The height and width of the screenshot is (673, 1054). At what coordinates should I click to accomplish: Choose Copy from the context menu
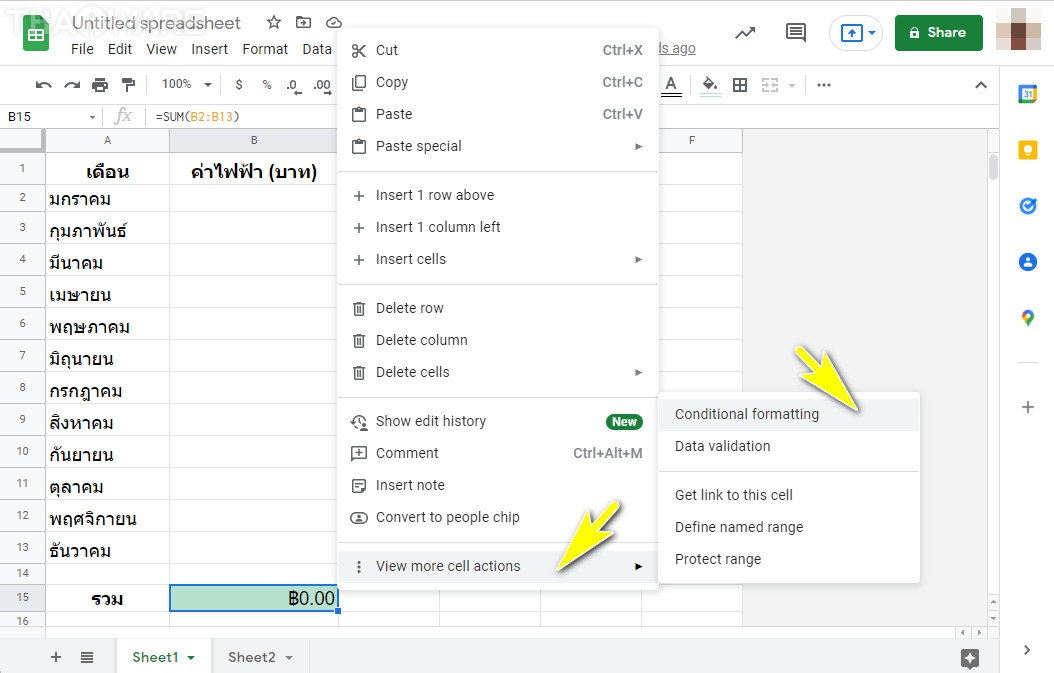pyautogui.click(x=497, y=82)
